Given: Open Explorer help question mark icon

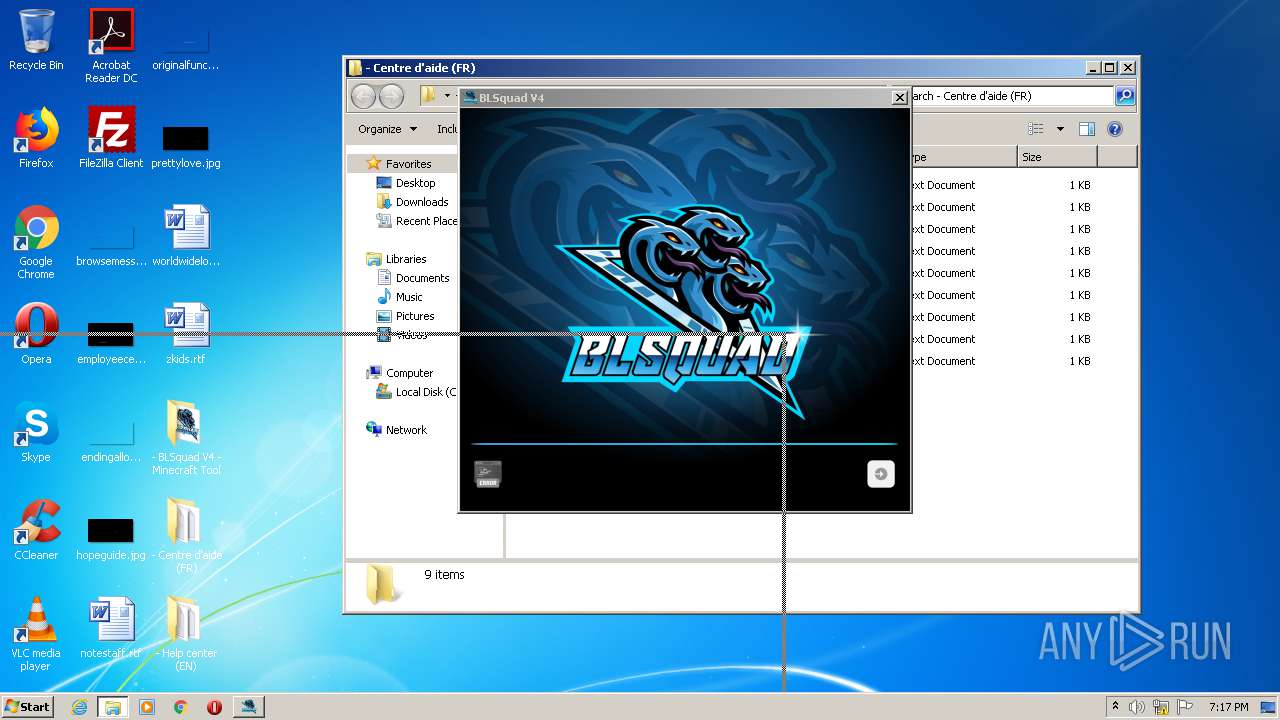Looking at the screenshot, I should coord(1115,129).
